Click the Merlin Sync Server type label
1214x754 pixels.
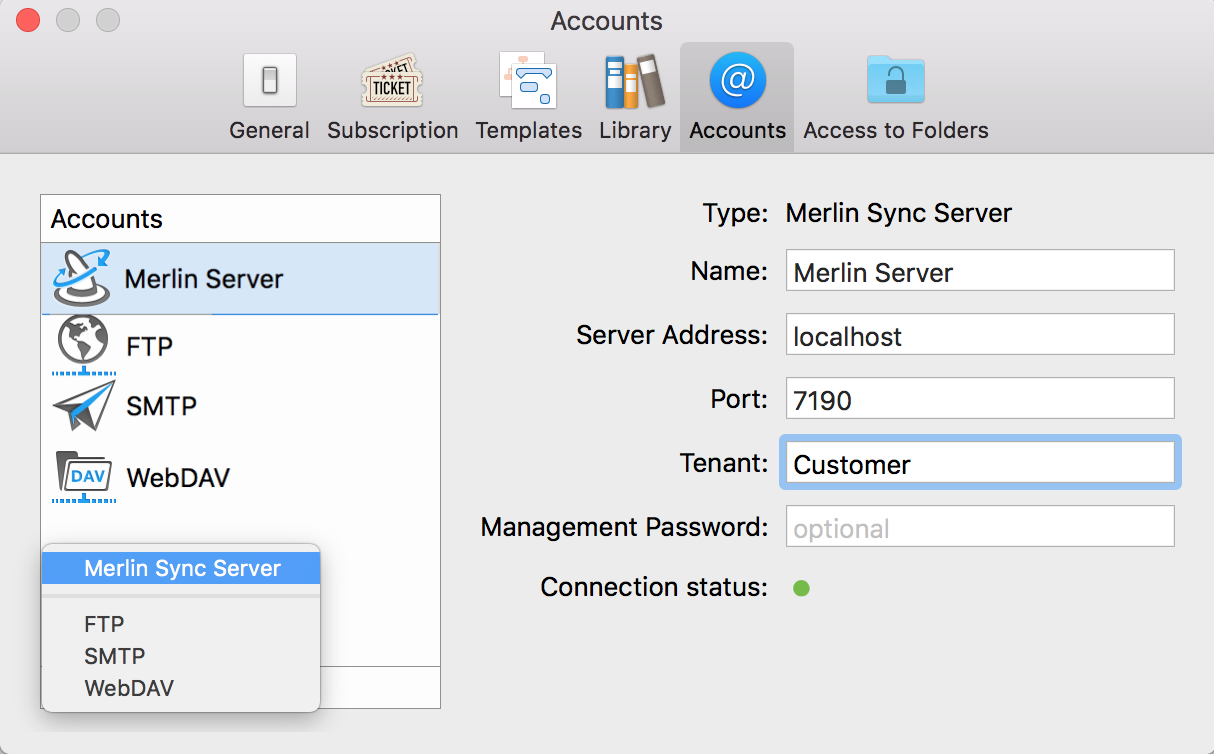coord(899,213)
